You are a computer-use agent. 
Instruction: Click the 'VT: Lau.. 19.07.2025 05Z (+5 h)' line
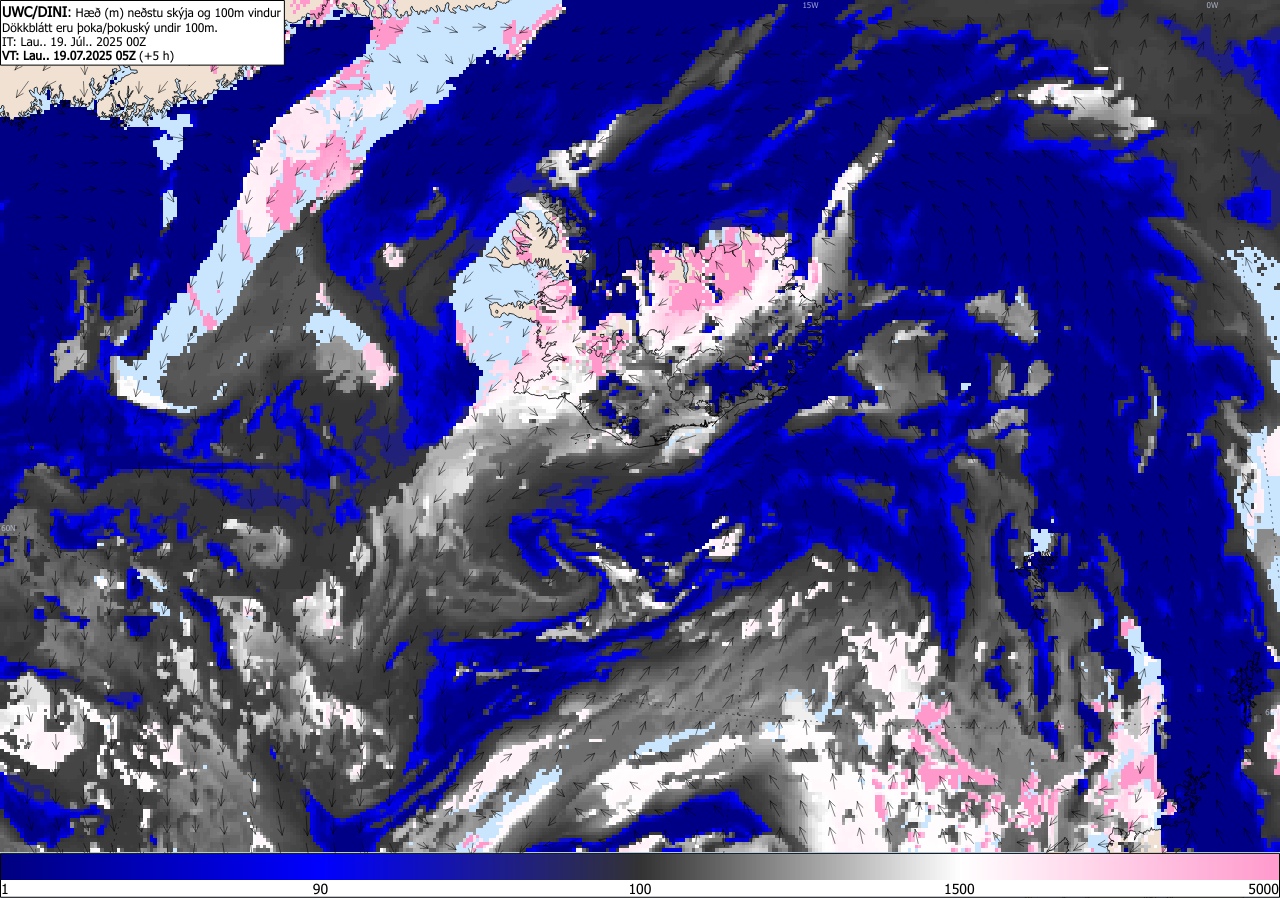point(88,56)
